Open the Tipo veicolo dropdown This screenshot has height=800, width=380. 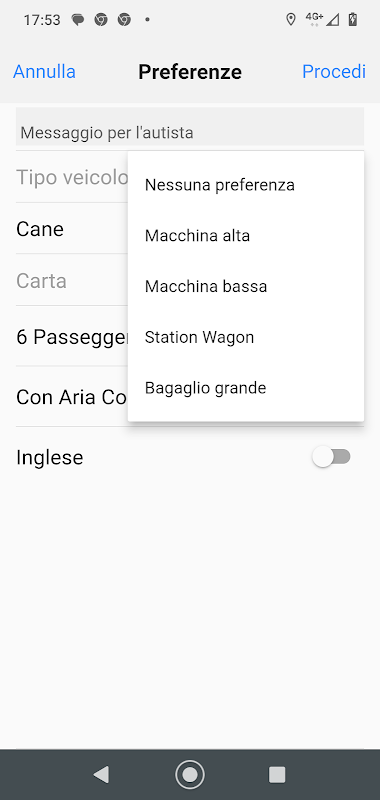click(72, 177)
